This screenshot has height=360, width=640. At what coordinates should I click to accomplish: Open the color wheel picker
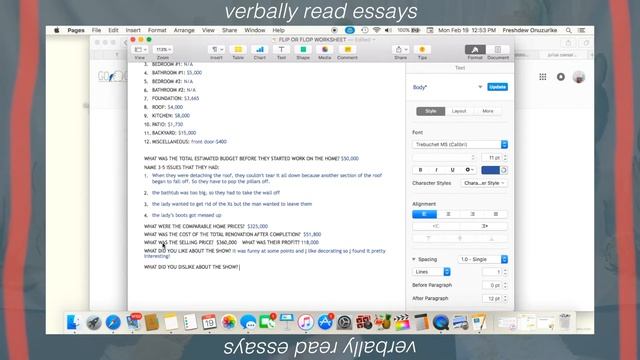click(x=504, y=170)
